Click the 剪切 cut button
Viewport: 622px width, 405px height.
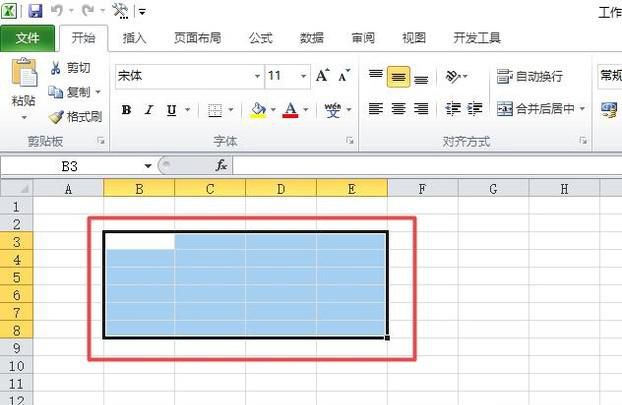[x=71, y=68]
